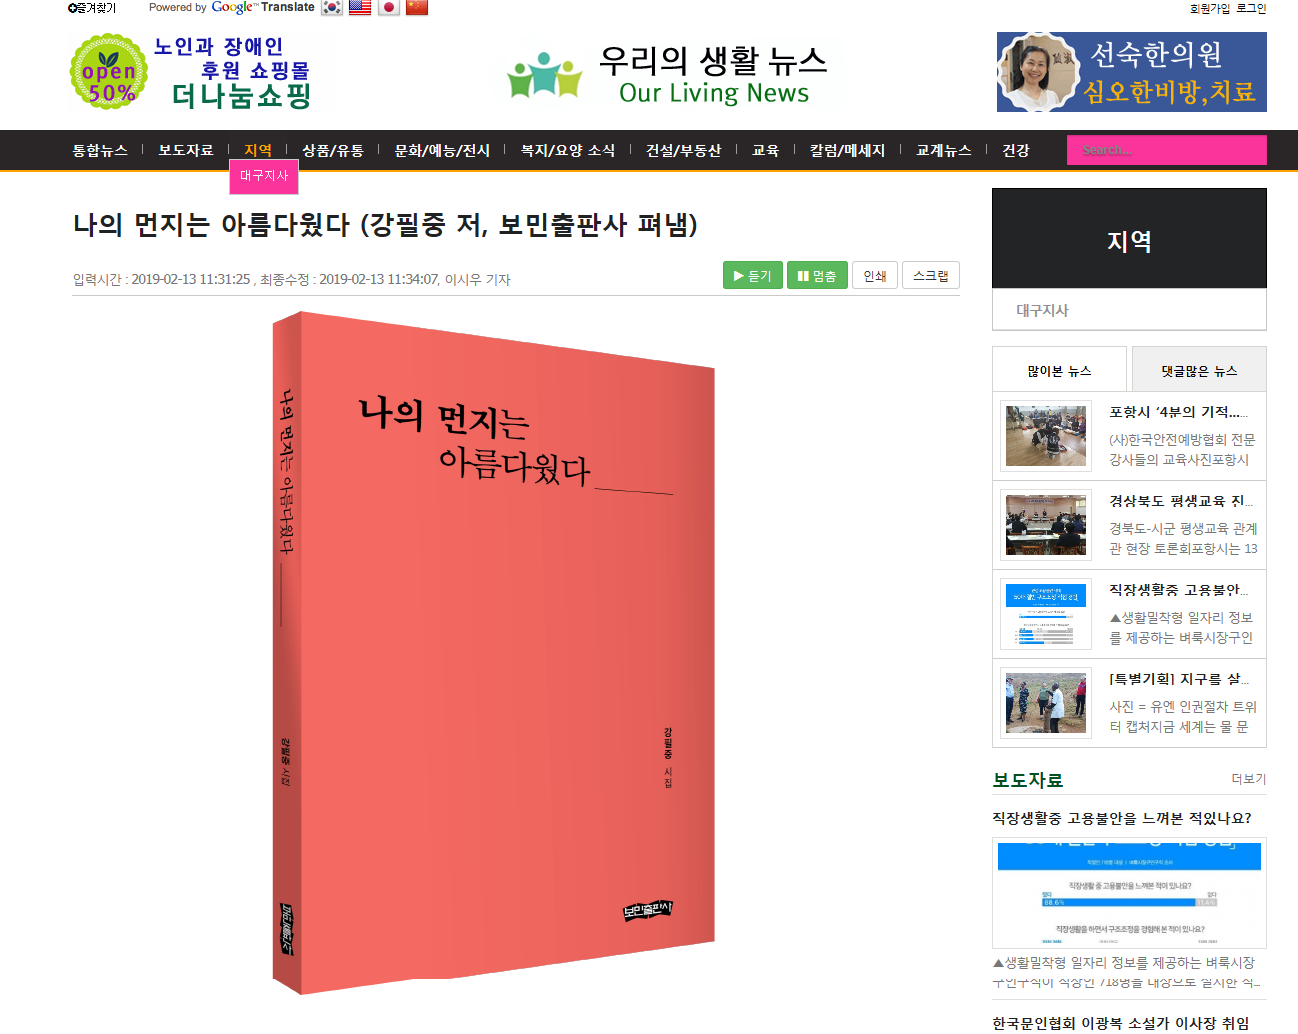Select the US flag translate icon
1298x1034 pixels.
(x=360, y=8)
